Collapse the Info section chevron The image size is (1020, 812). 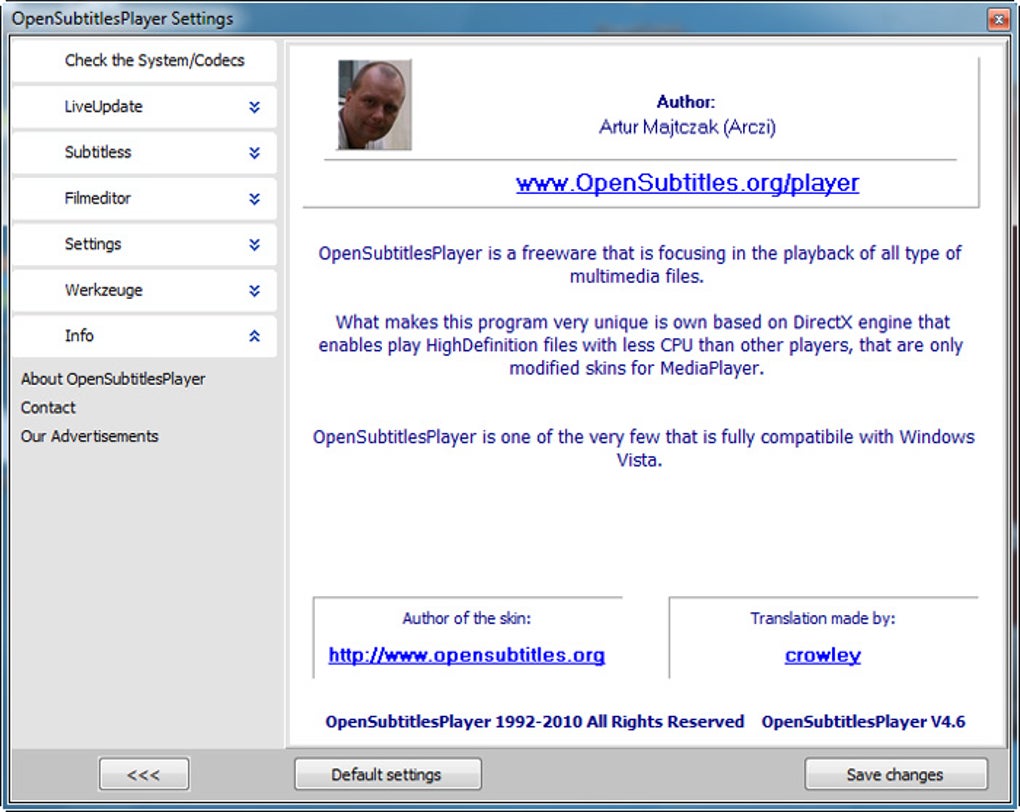pyautogui.click(x=254, y=336)
